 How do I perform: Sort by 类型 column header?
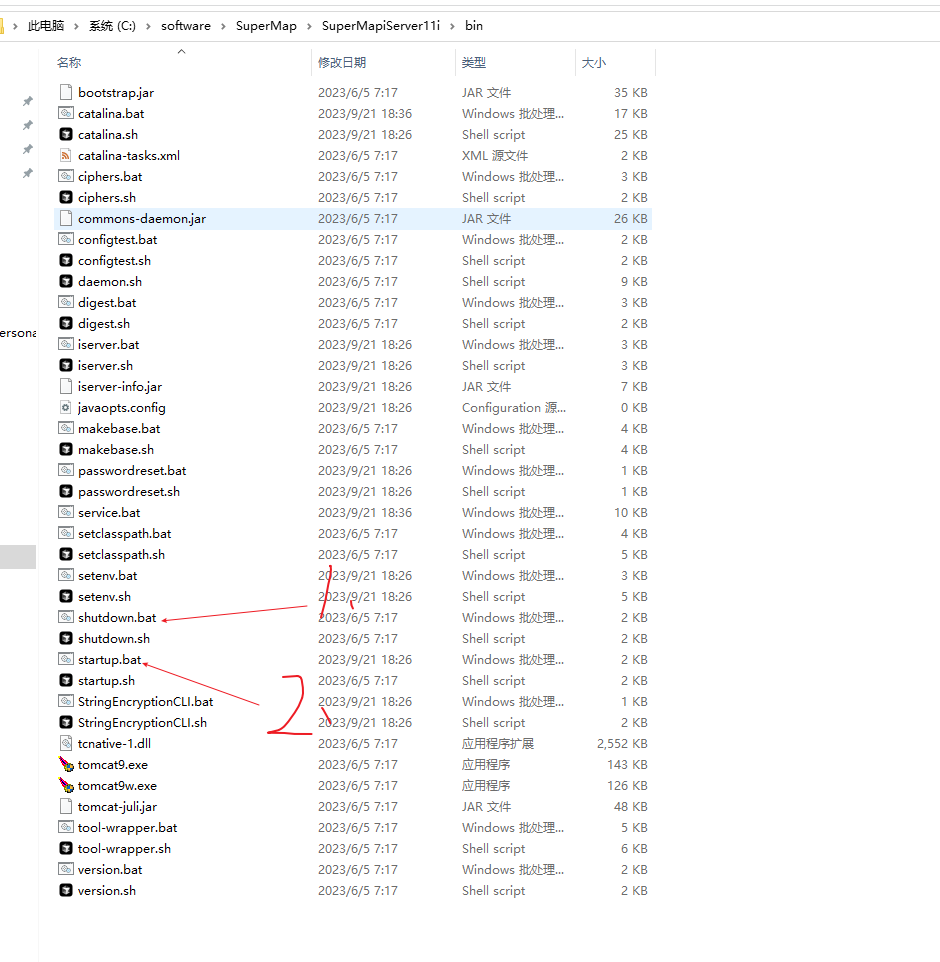point(474,63)
